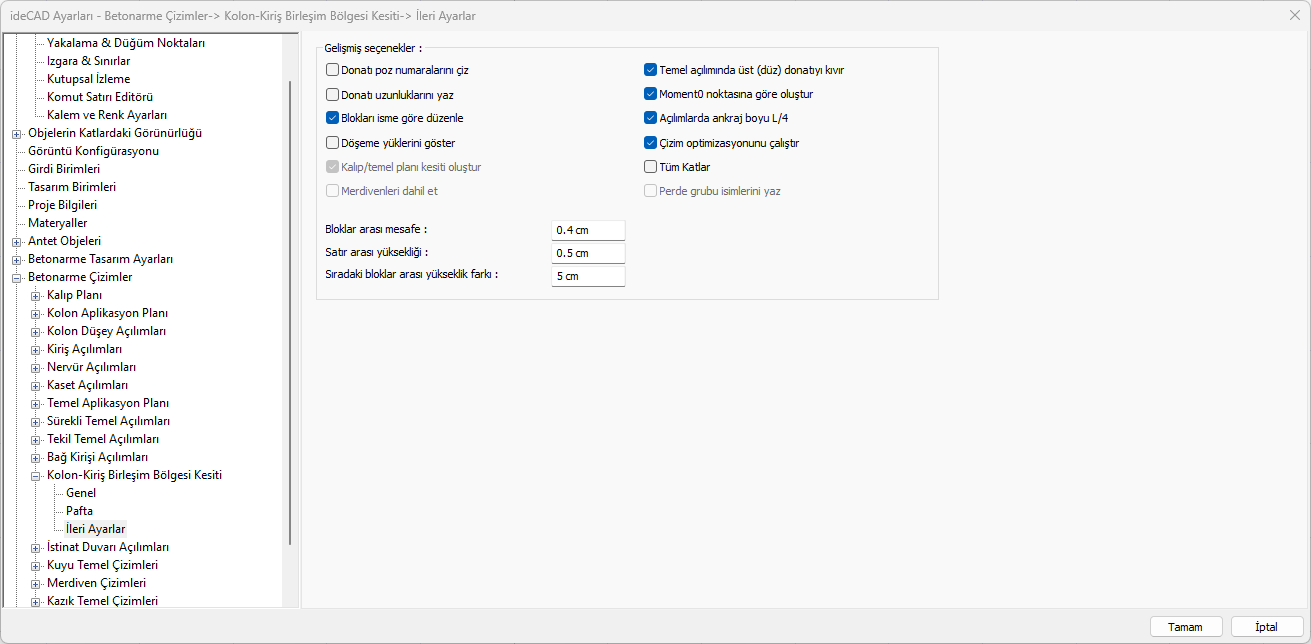
Task: Enable the Tüm Katlar checkbox
Action: (x=650, y=167)
